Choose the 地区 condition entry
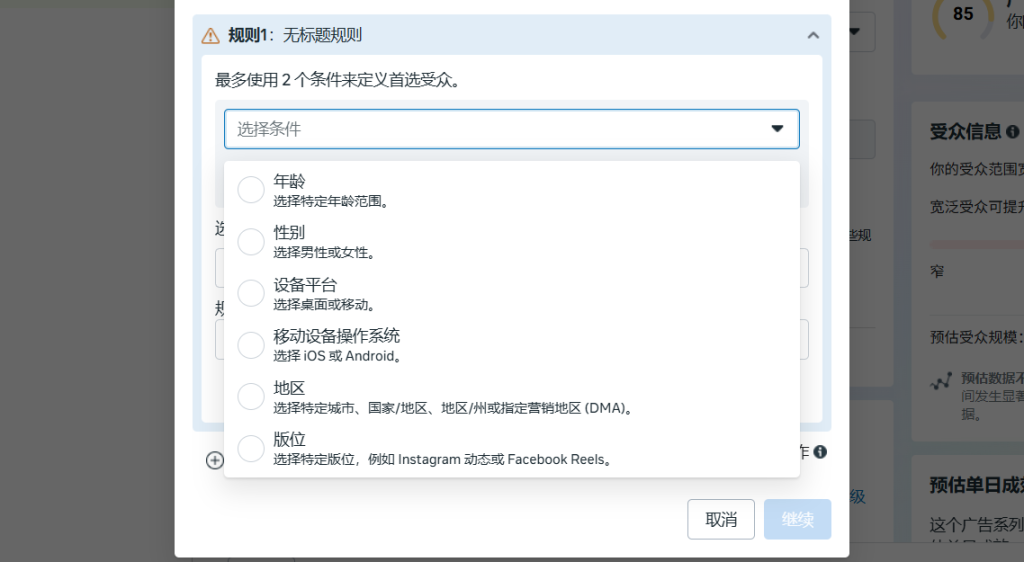The image size is (1024, 562). (x=453, y=397)
